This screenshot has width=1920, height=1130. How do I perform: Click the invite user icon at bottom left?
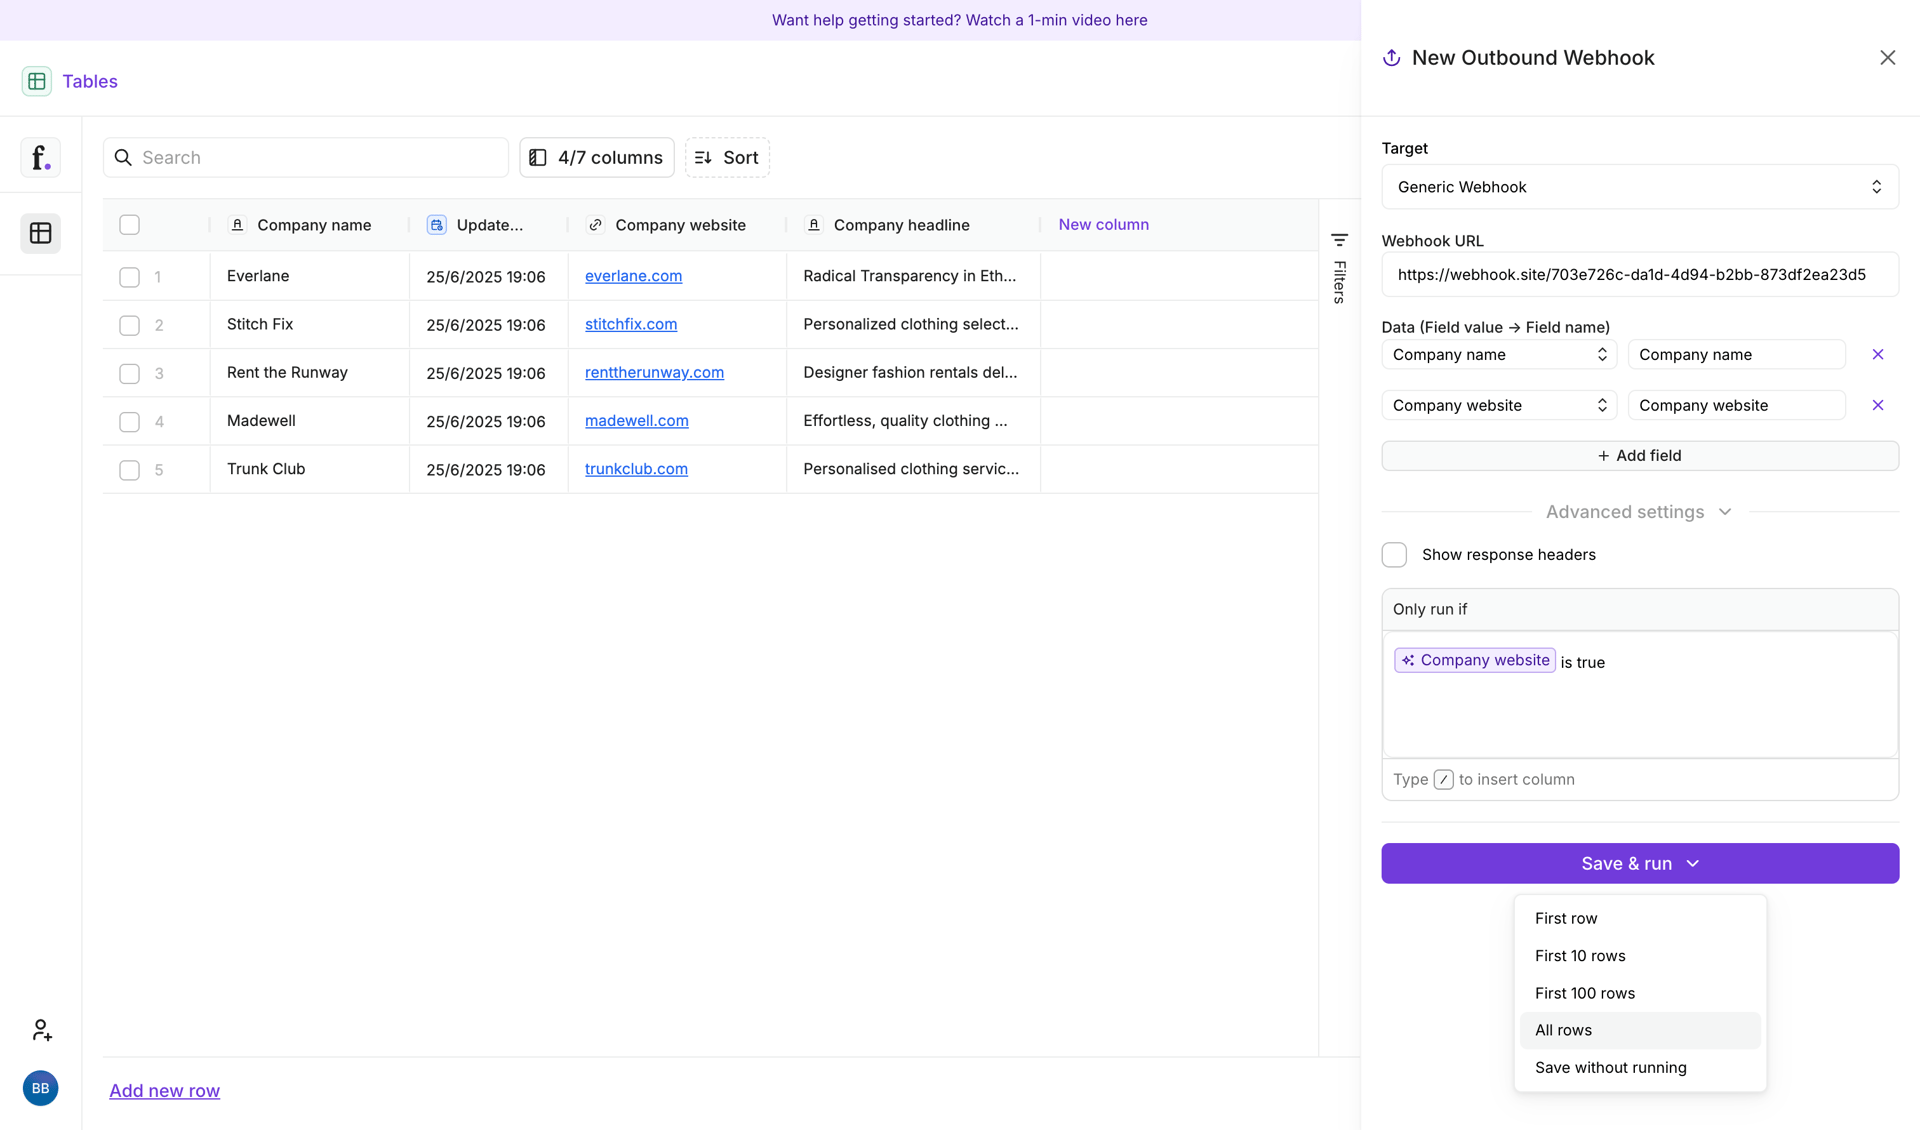pyautogui.click(x=41, y=1029)
